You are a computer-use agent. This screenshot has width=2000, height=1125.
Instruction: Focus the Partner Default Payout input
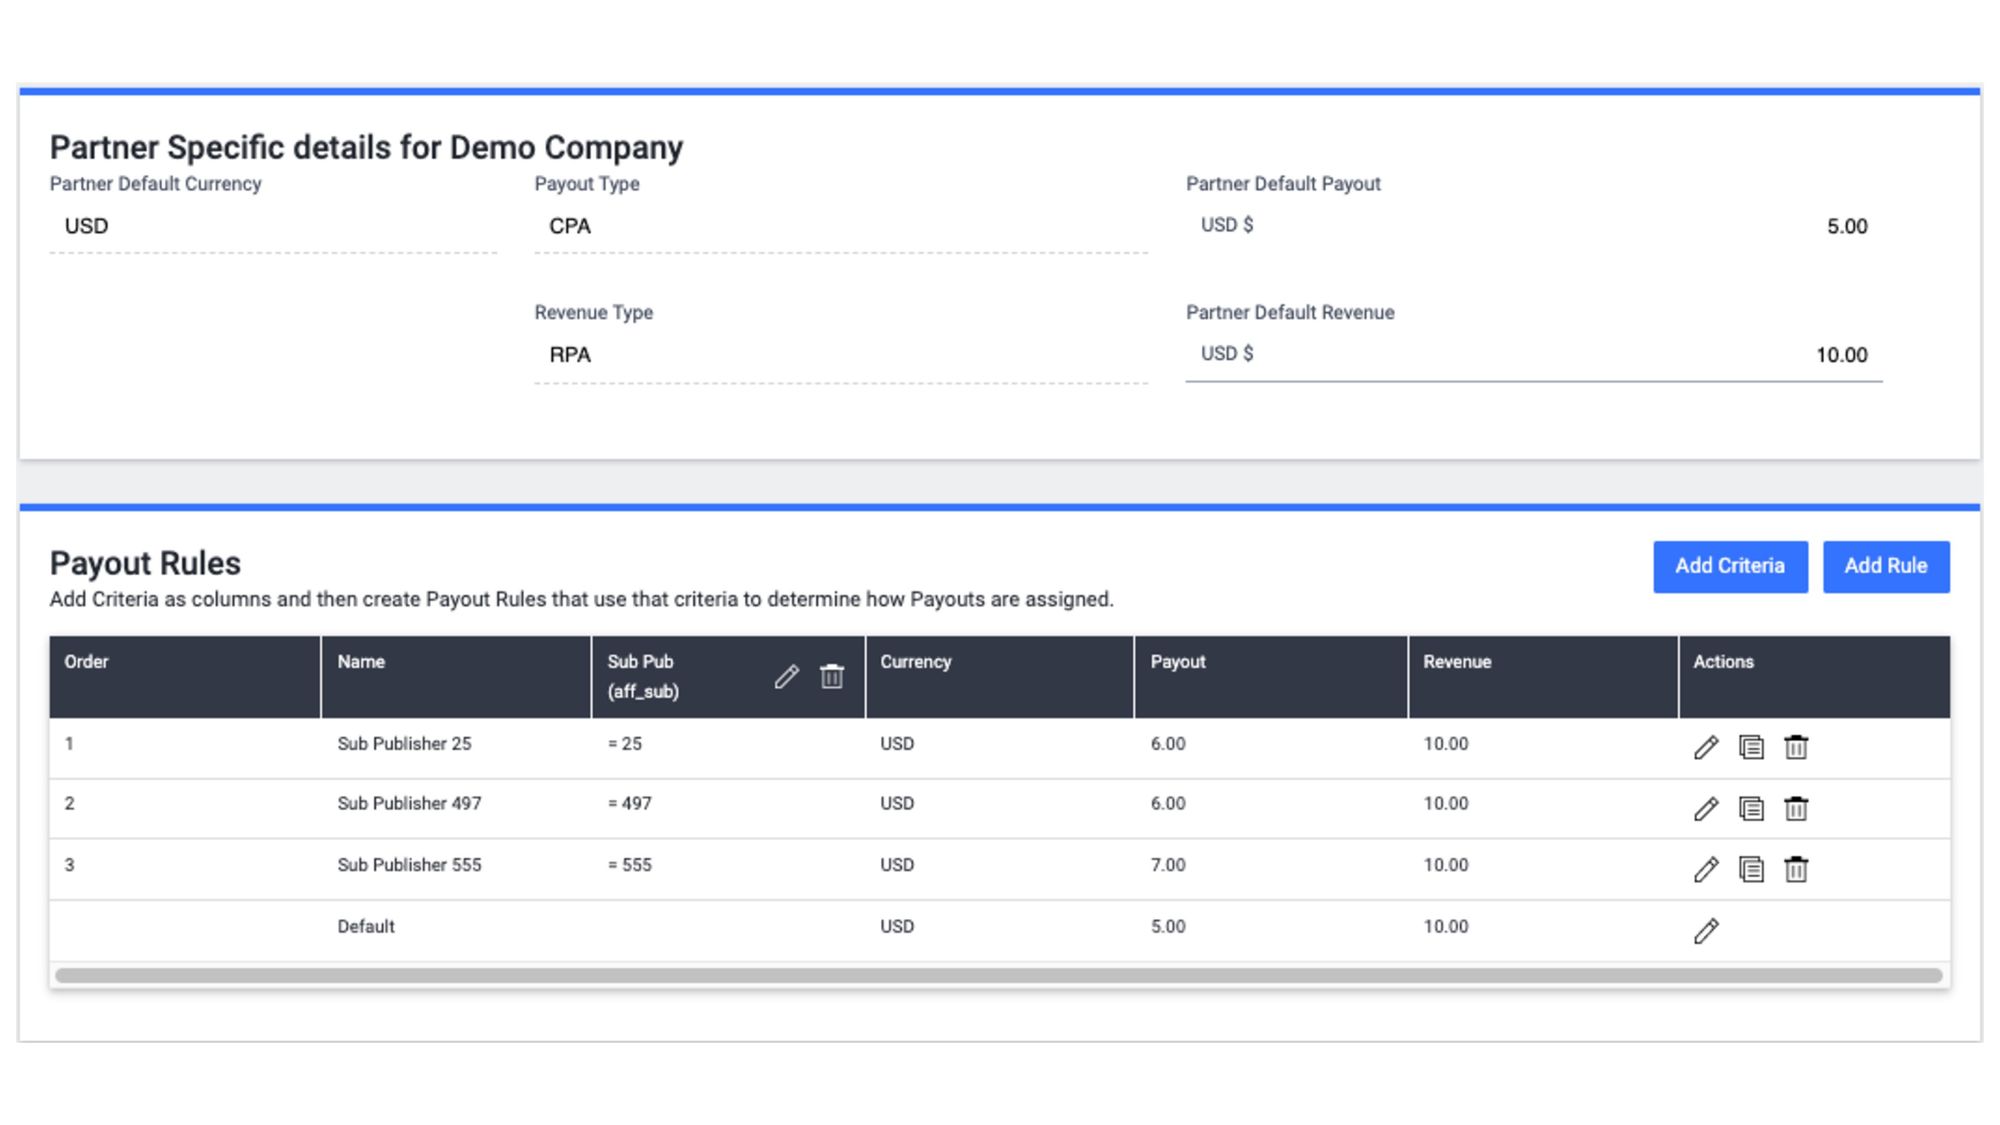pyautogui.click(x=1534, y=227)
